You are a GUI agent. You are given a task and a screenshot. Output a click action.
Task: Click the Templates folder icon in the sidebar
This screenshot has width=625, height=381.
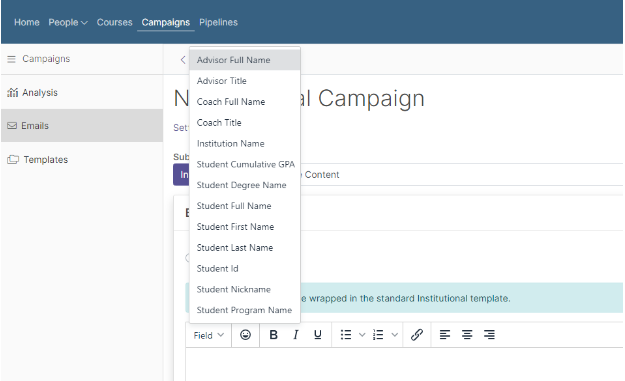(x=13, y=159)
